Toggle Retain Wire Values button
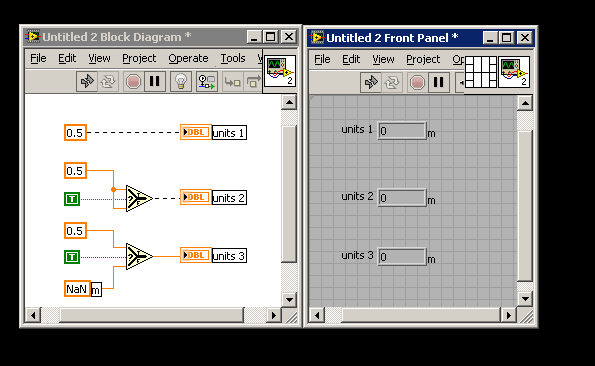Viewport: 595px width, 366px height. click(x=207, y=81)
